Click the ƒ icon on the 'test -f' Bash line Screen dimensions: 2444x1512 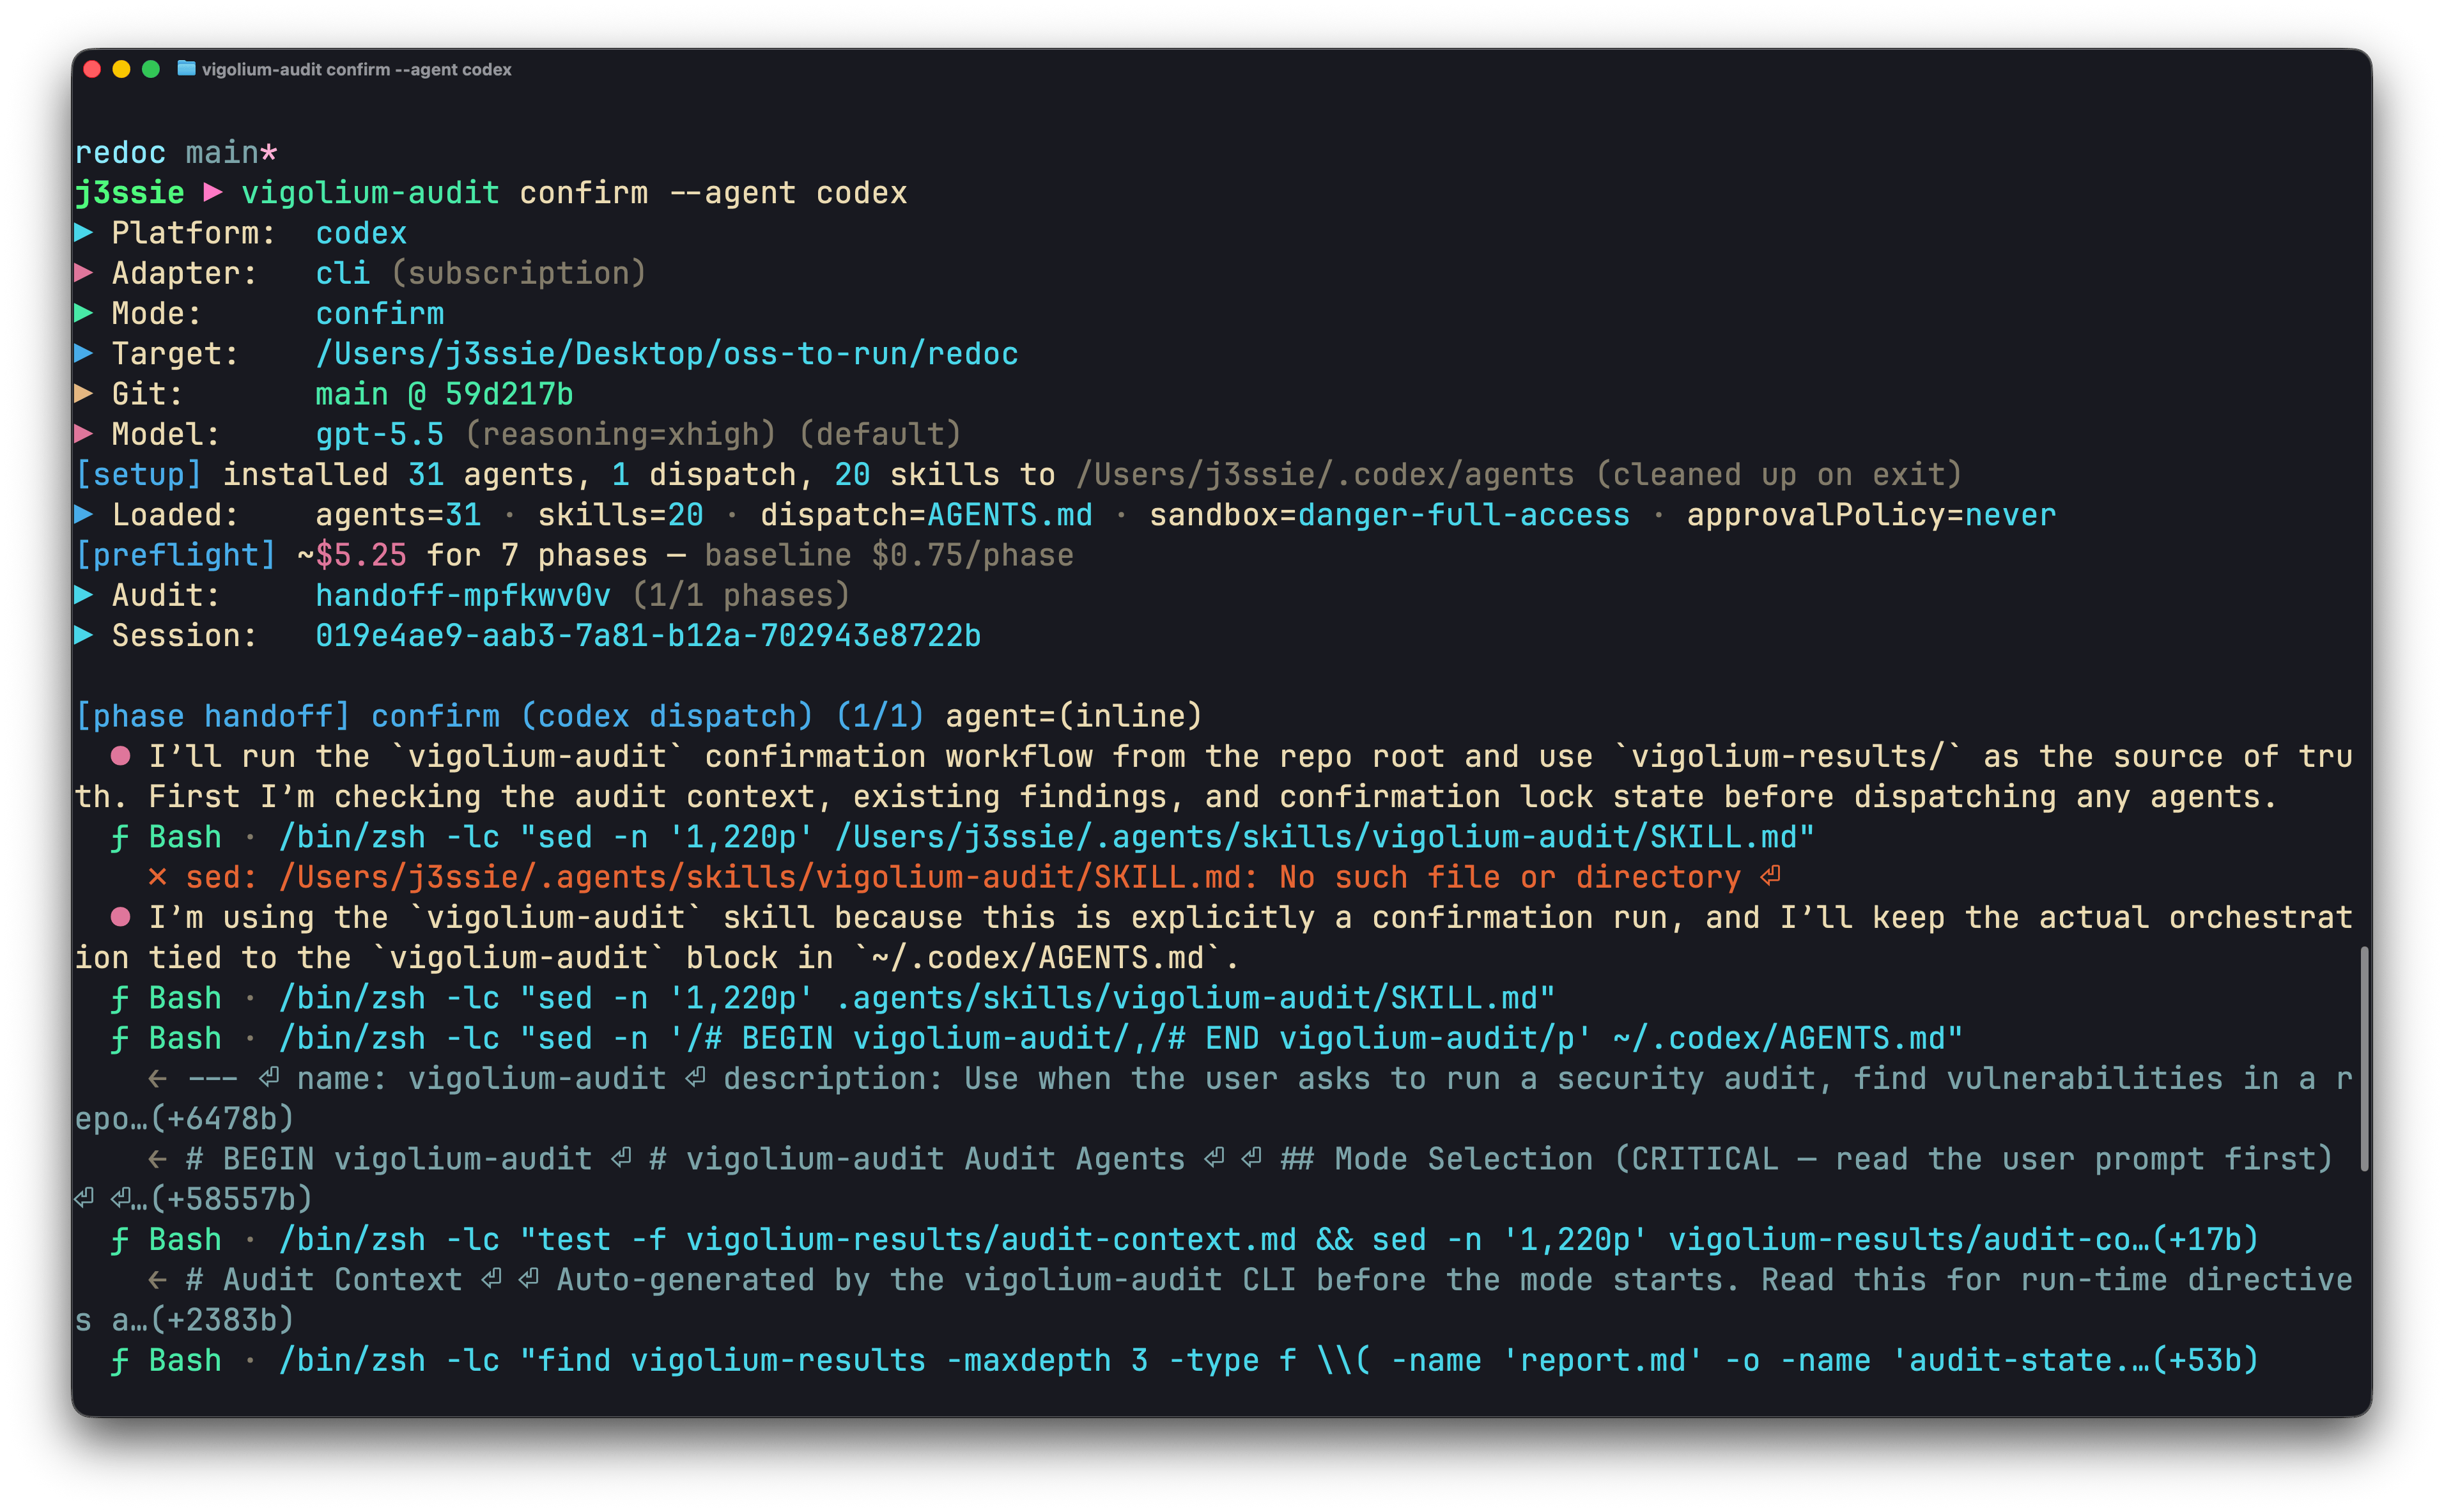tap(120, 1239)
